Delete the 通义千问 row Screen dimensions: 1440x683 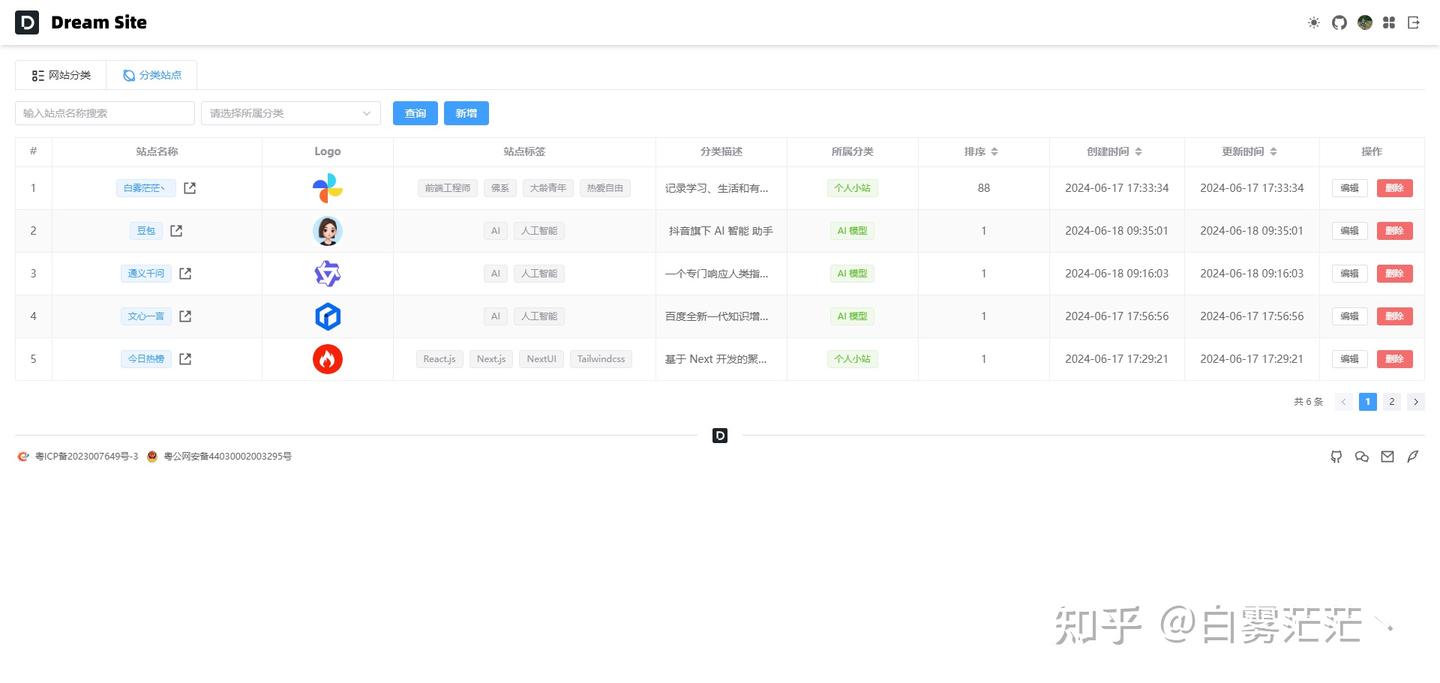[1395, 273]
